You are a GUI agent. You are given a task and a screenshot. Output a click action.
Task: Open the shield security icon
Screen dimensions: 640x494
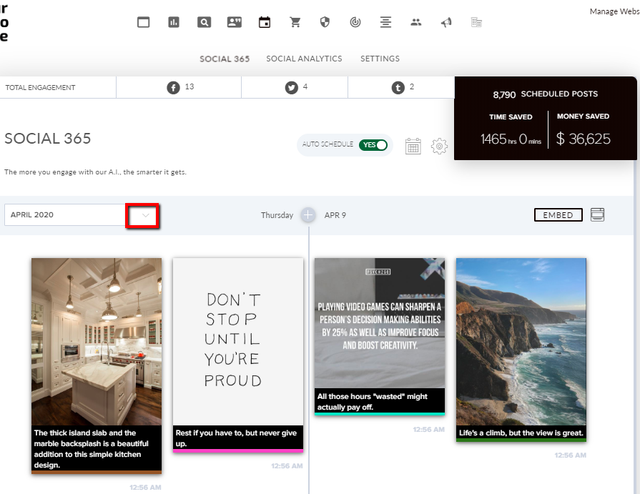click(x=325, y=22)
